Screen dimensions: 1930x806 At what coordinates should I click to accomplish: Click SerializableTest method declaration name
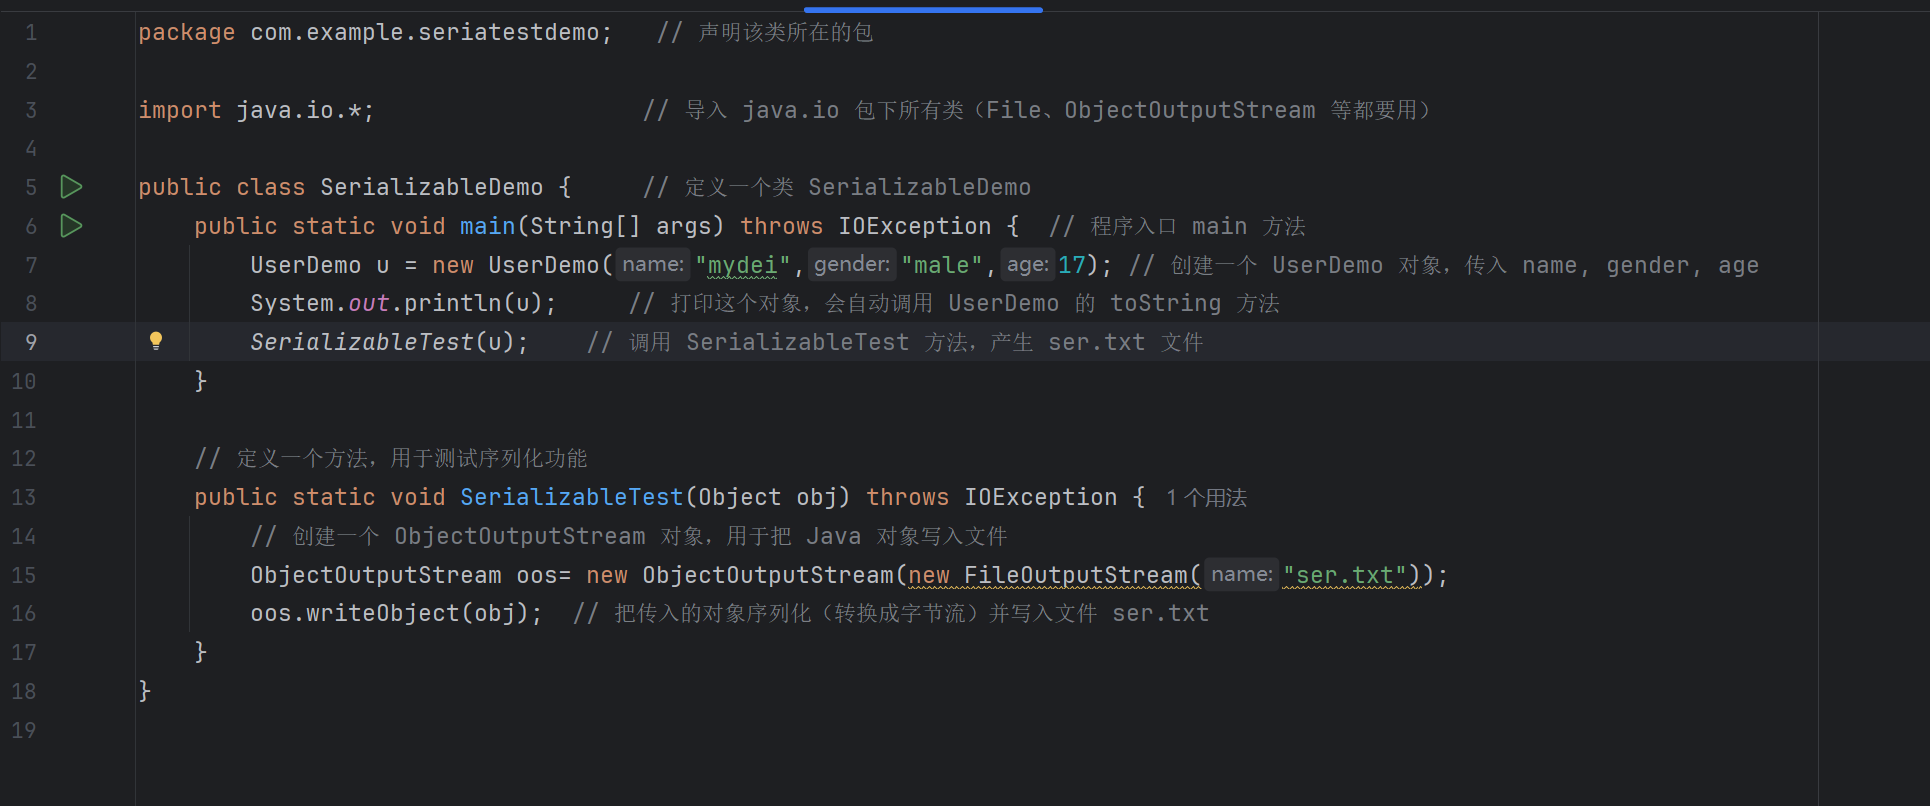tap(572, 497)
